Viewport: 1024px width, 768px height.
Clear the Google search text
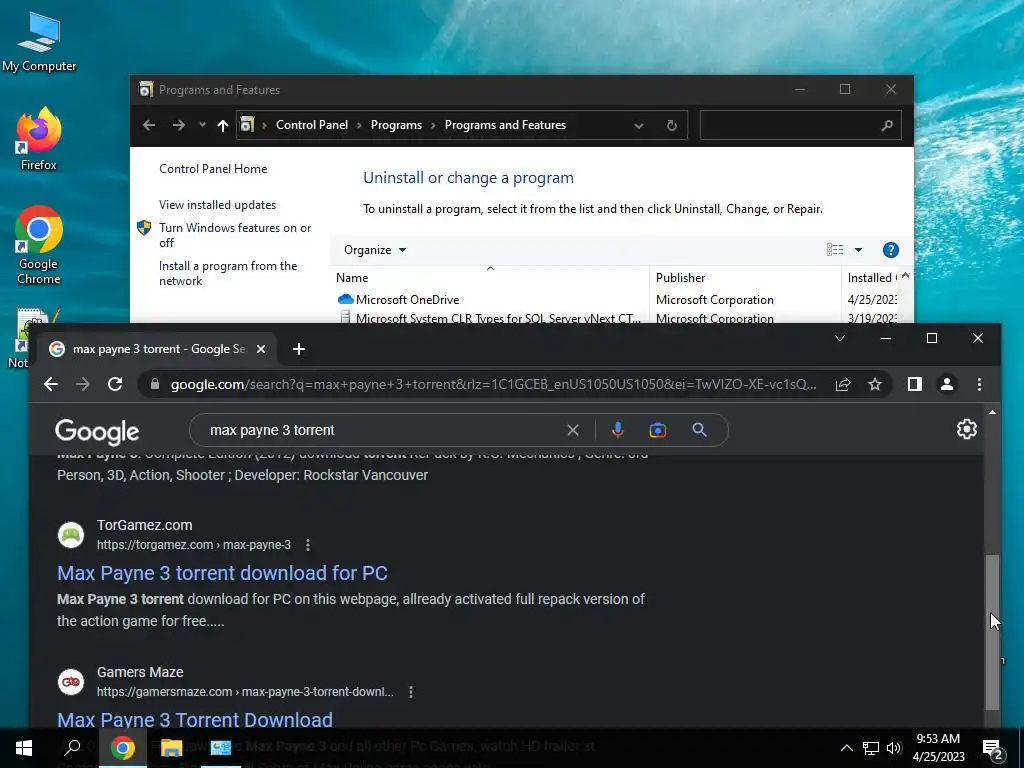coord(573,430)
